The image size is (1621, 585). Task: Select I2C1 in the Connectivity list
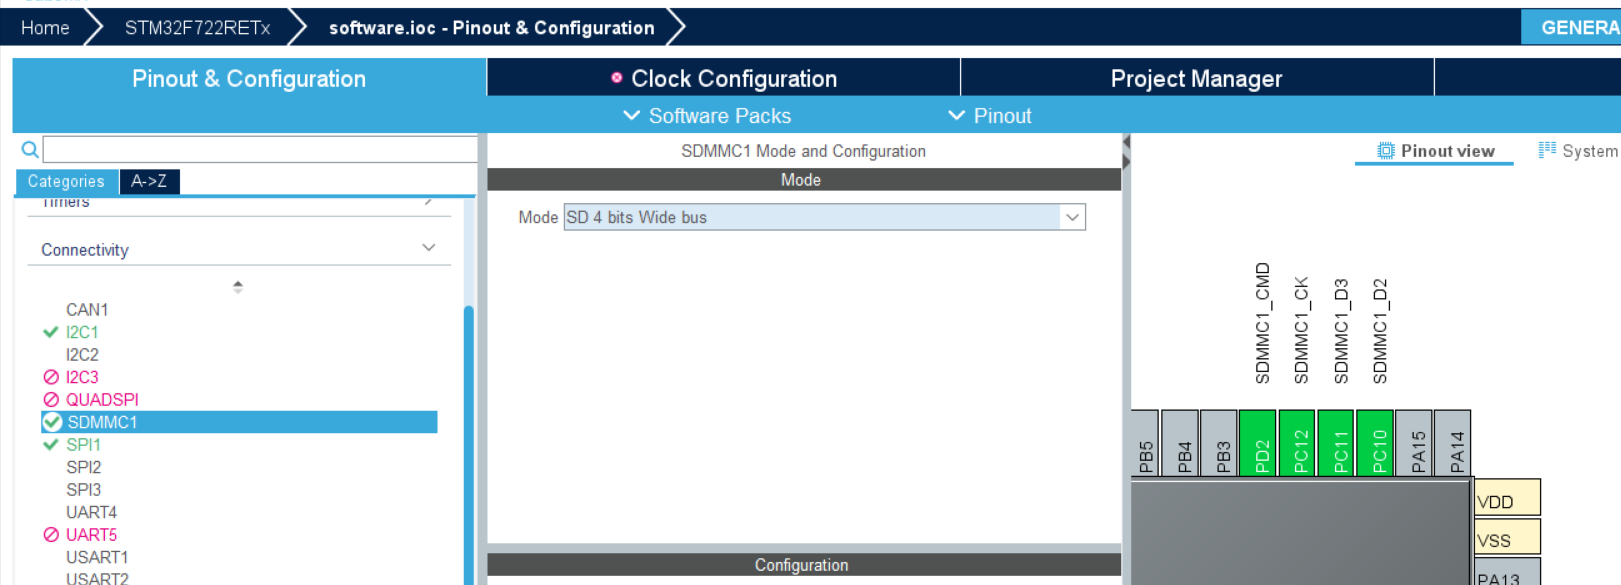[x=82, y=332]
